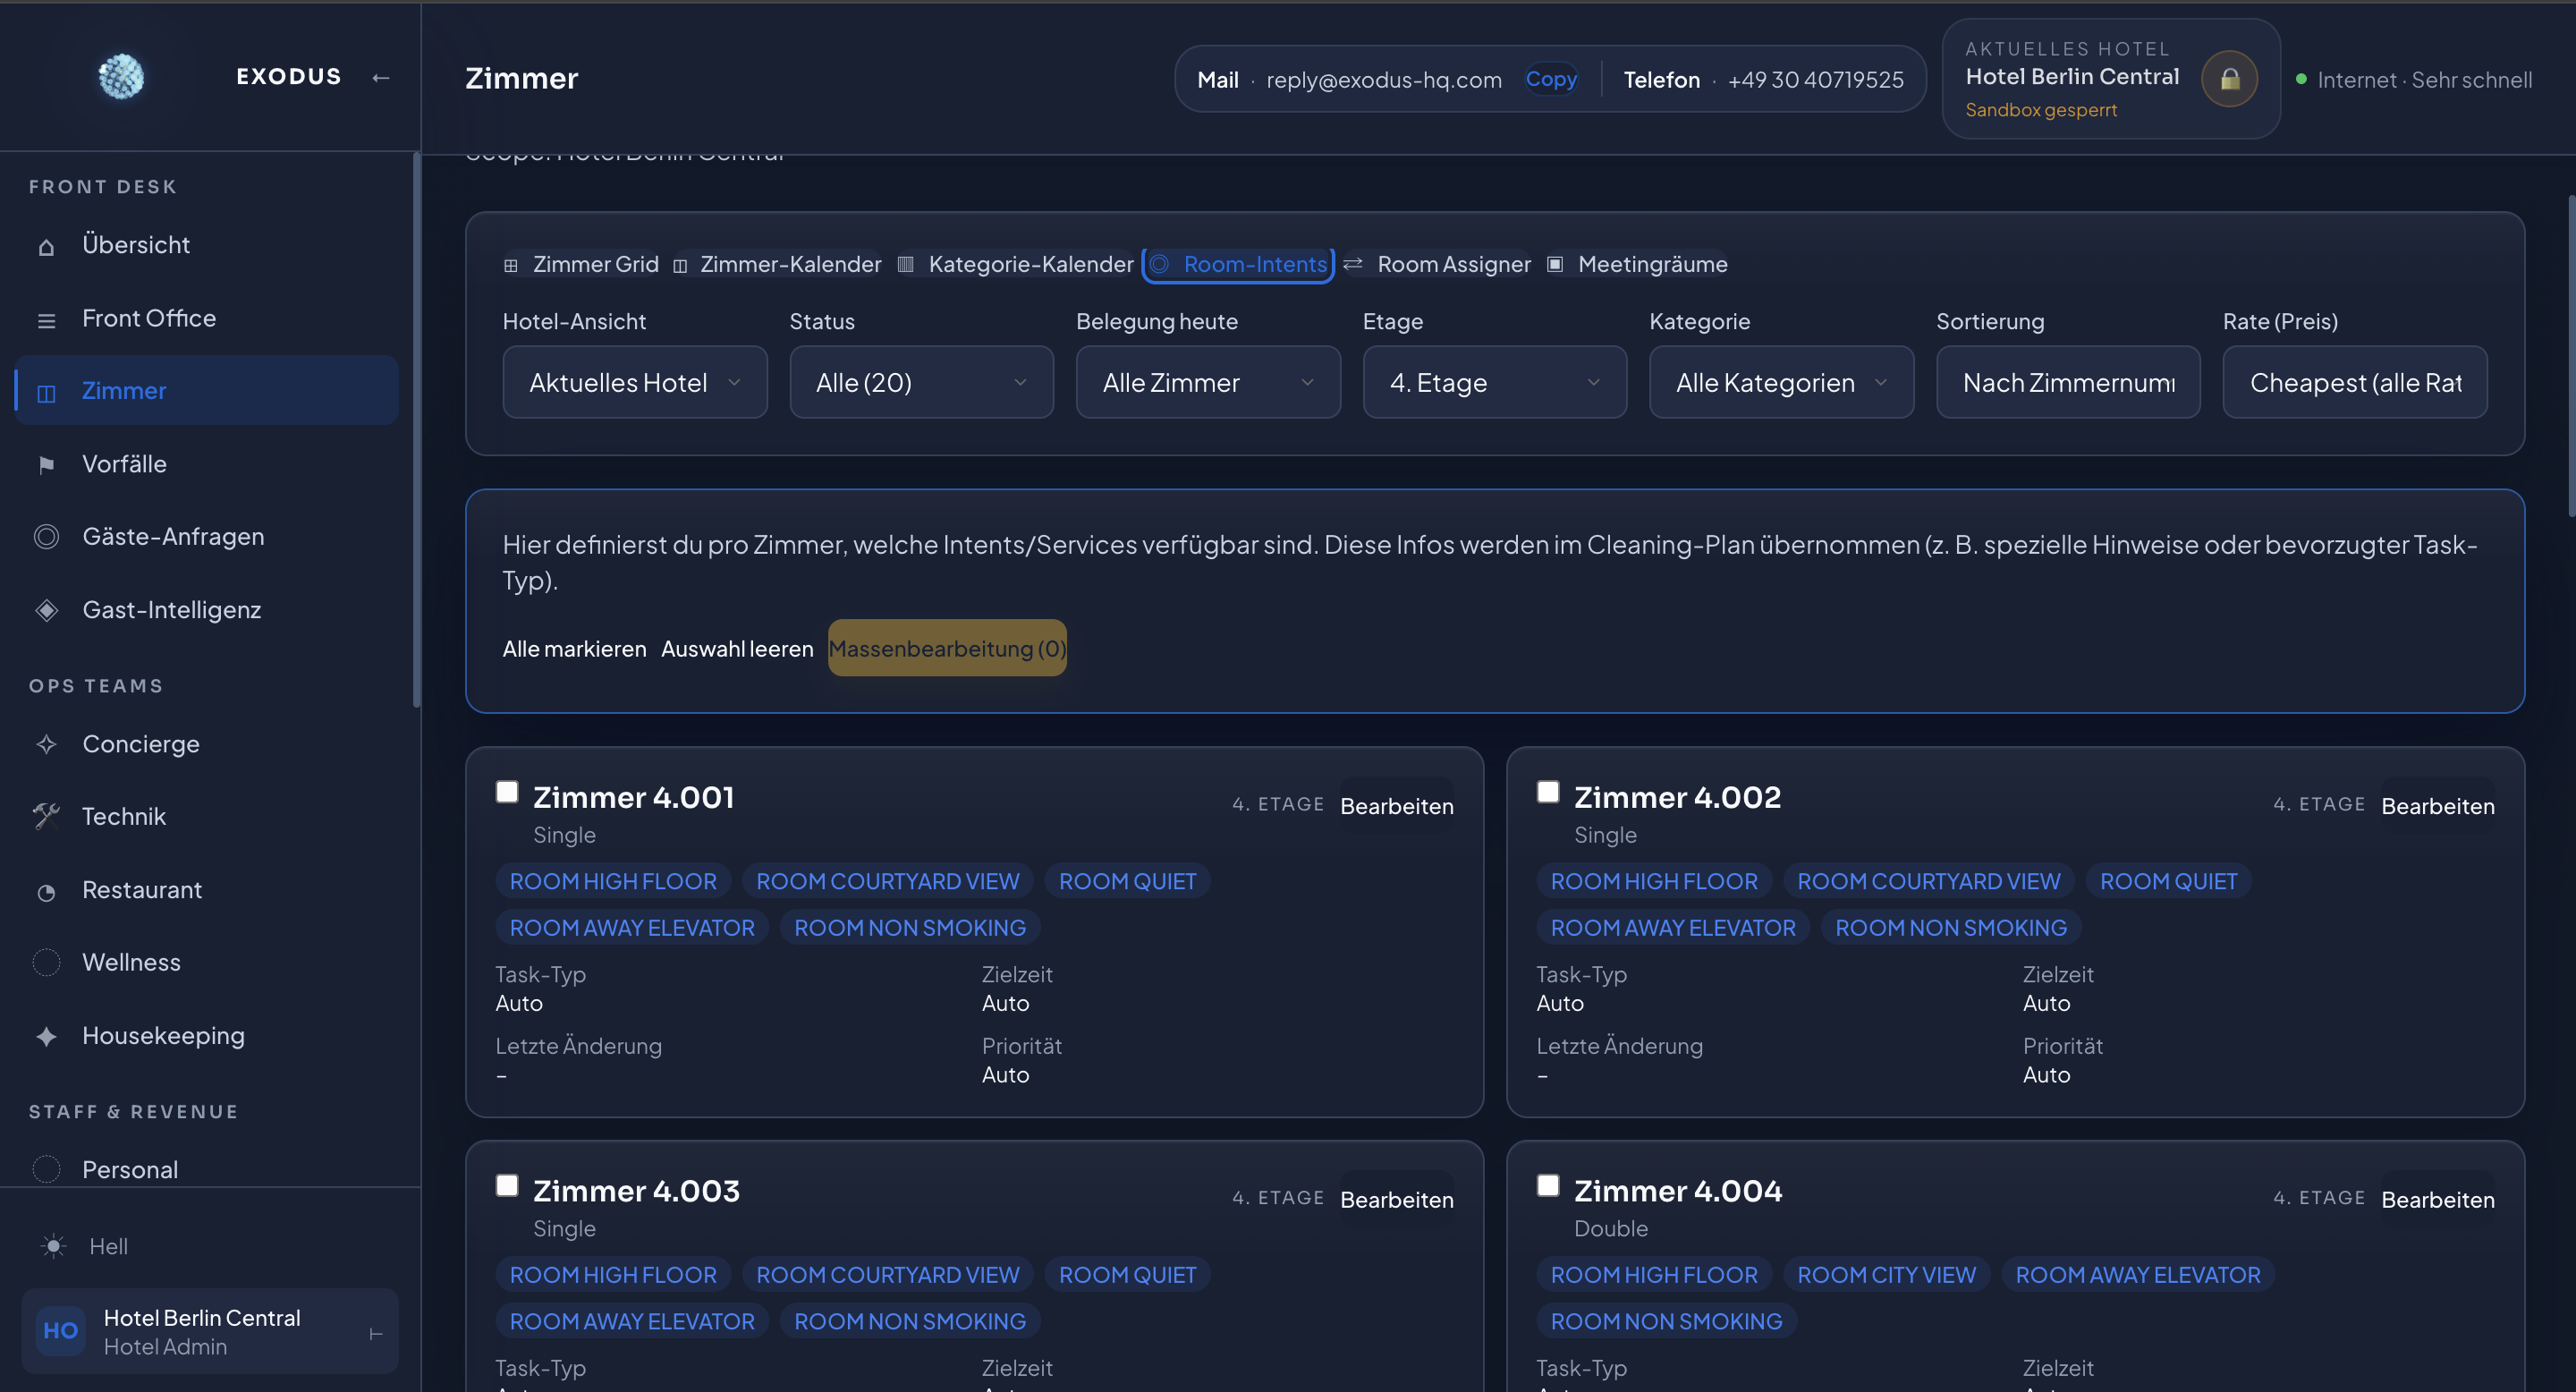Open Vorfälle in sidebar
The image size is (2576, 1392).
pyautogui.click(x=207, y=465)
